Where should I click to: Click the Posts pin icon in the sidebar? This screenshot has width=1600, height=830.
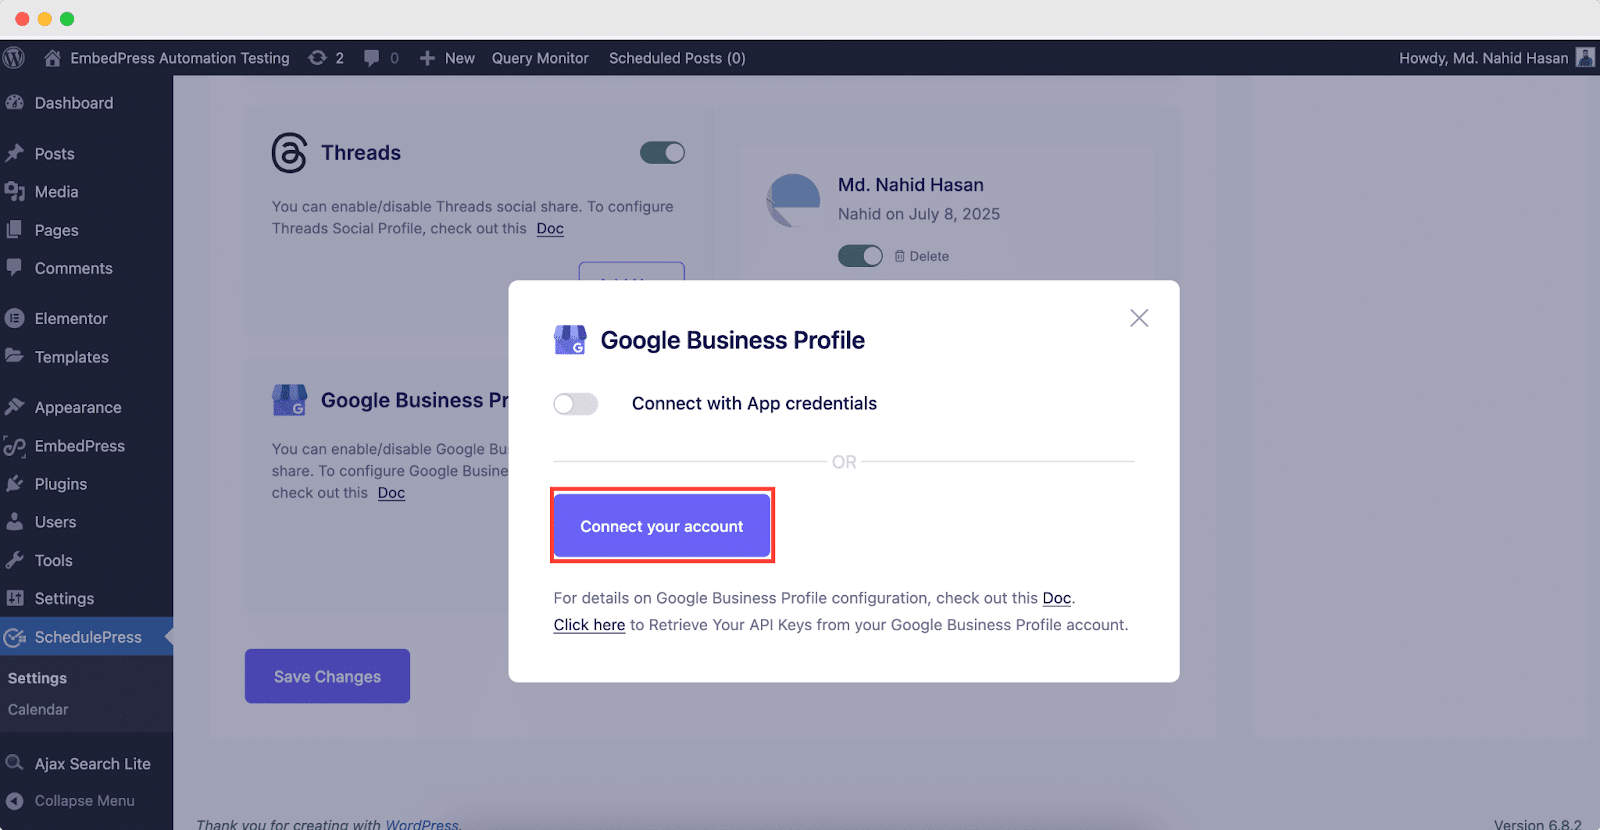(x=15, y=153)
